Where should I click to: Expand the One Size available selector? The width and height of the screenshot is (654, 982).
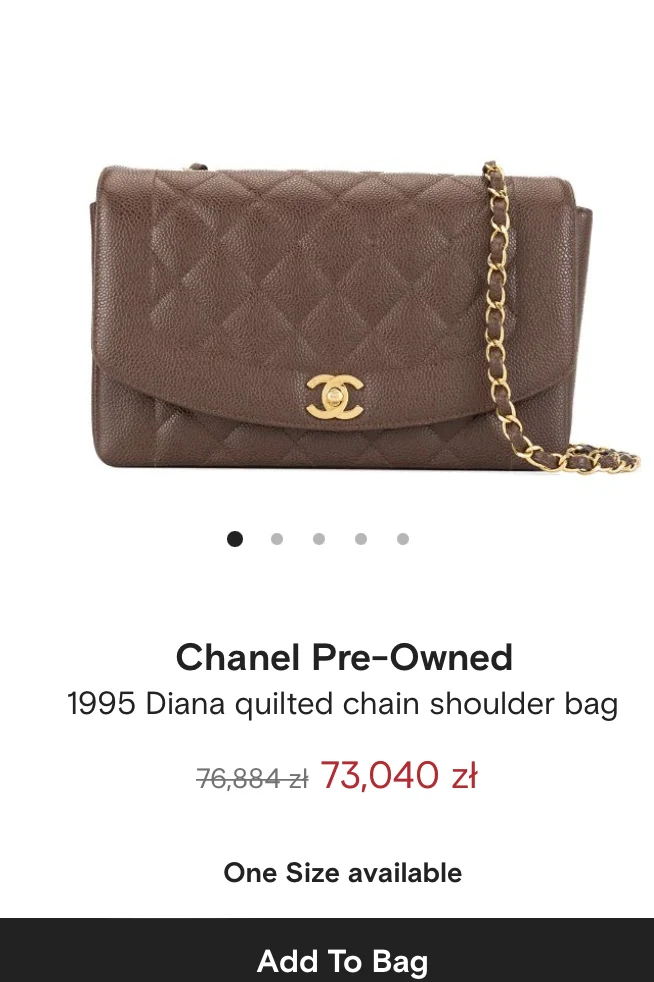click(x=343, y=872)
